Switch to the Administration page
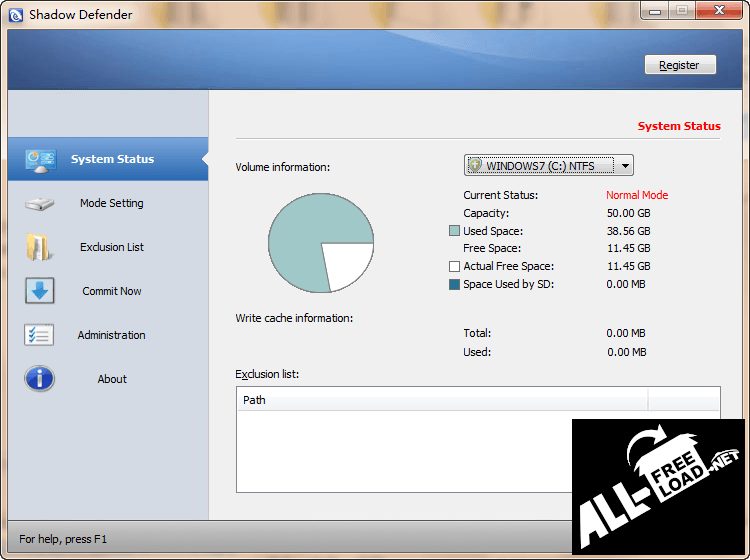Image resolution: width=750 pixels, height=560 pixels. pyautogui.click(x=111, y=336)
